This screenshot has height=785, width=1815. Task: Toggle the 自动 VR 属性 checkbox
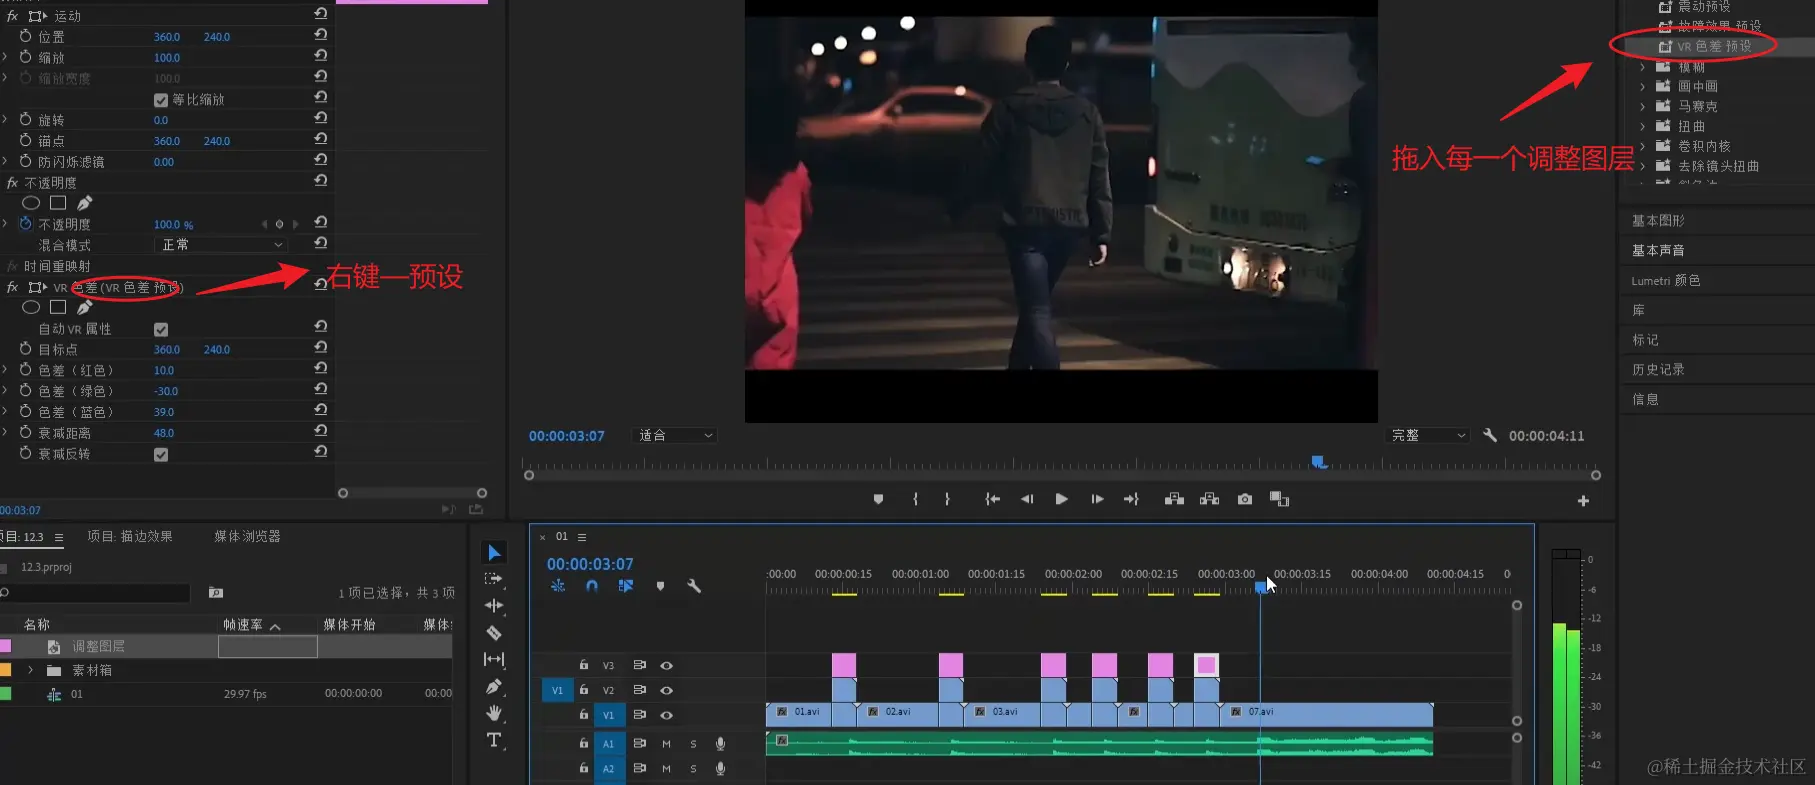click(161, 329)
